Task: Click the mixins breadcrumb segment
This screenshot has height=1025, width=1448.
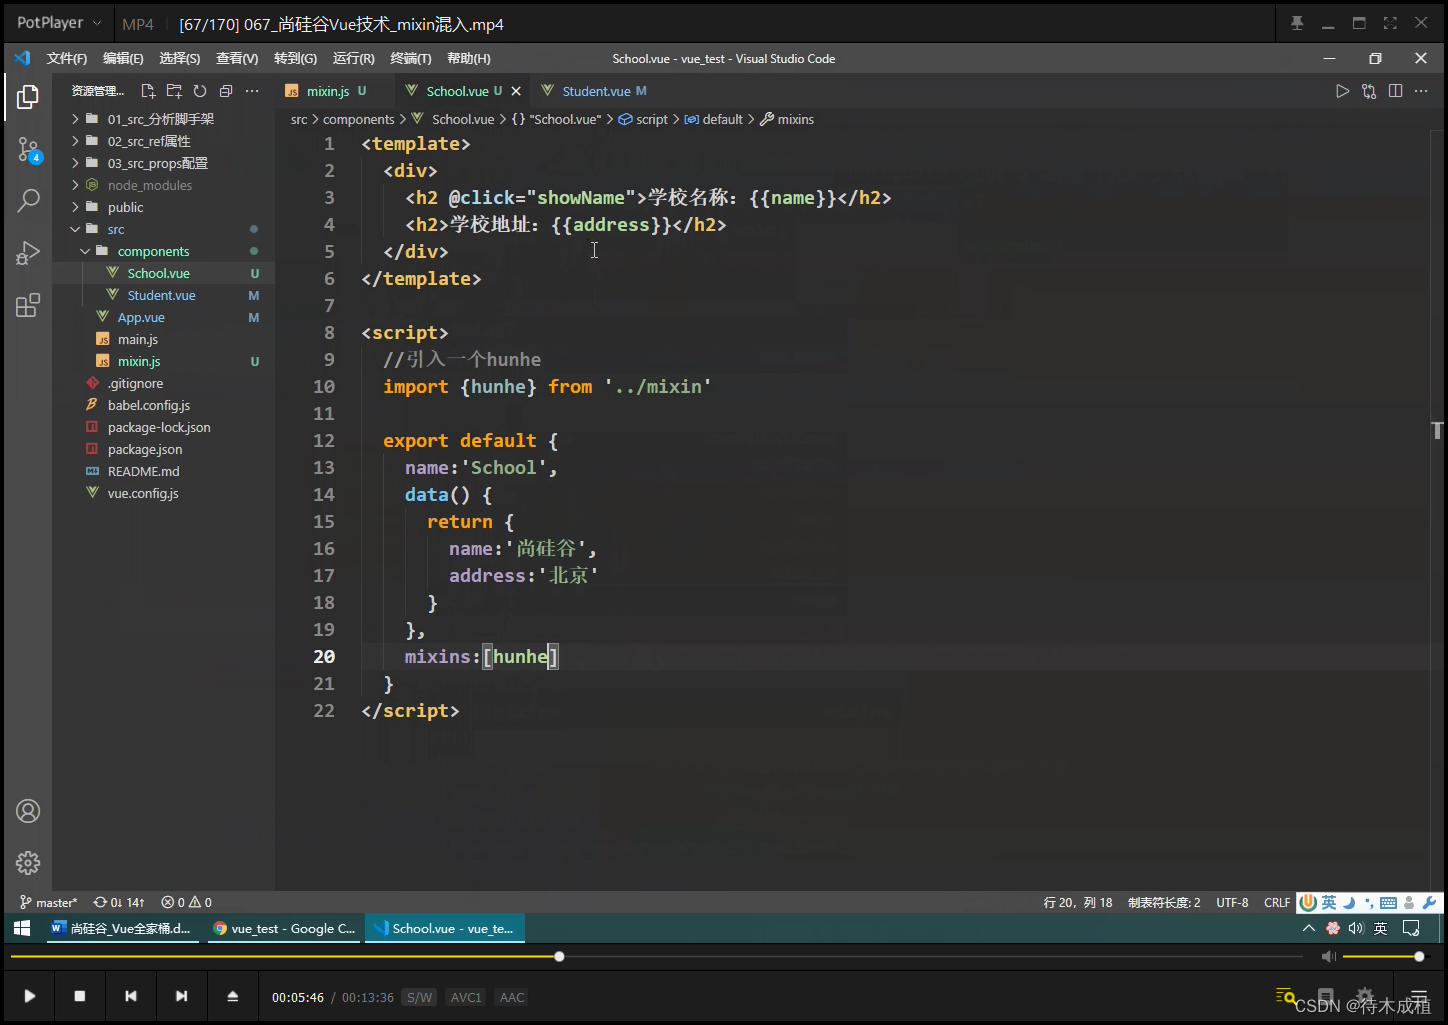Action: click(x=787, y=119)
